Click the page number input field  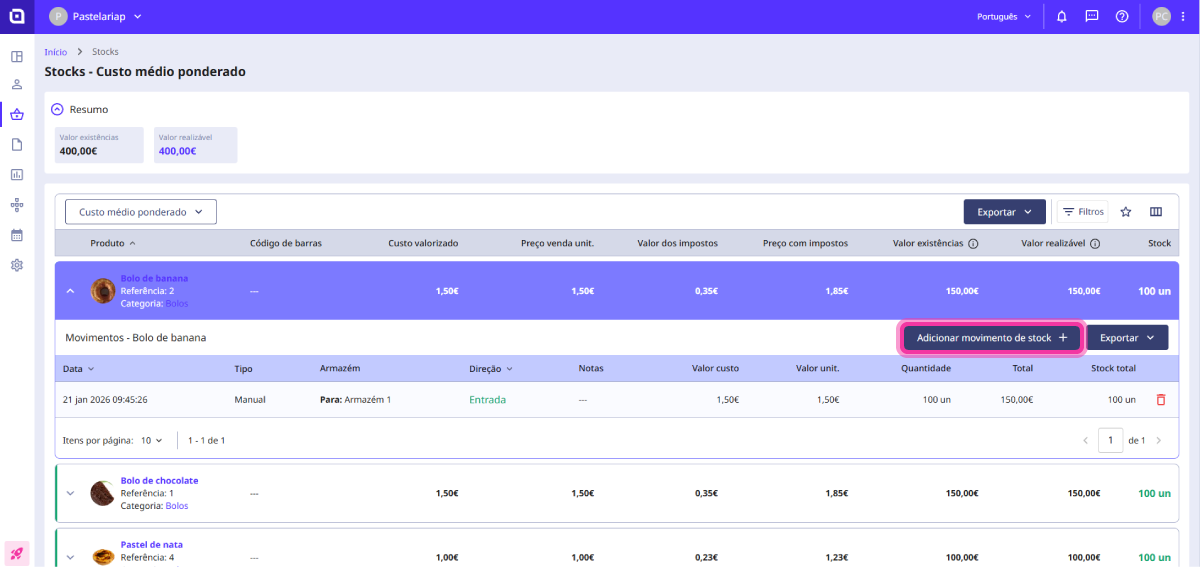click(x=1110, y=440)
